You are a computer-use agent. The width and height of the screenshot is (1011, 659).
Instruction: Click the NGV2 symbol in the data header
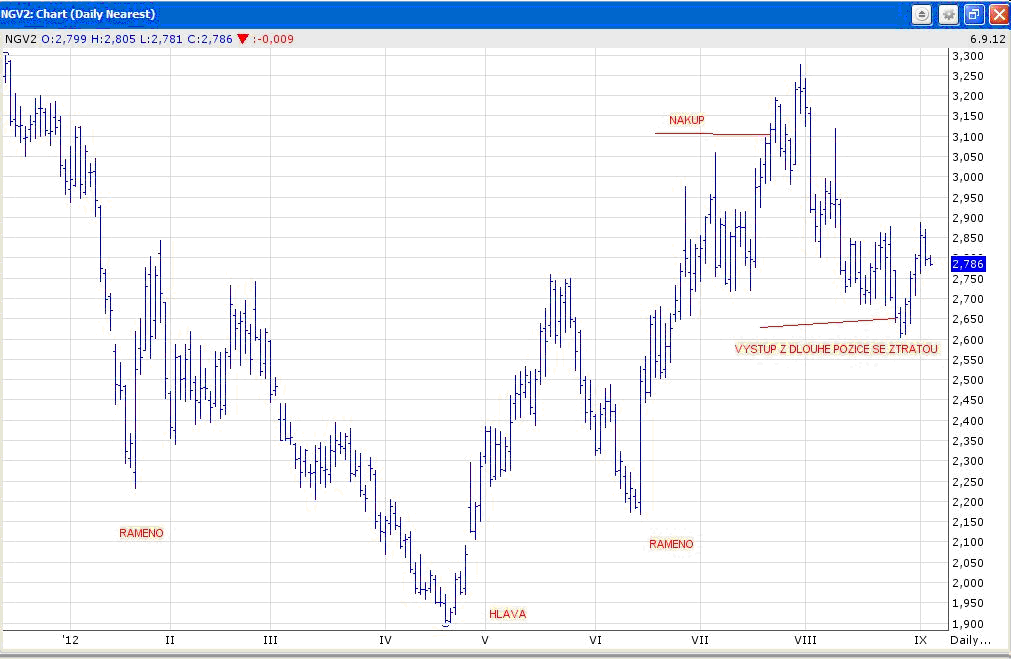pyautogui.click(x=21, y=39)
